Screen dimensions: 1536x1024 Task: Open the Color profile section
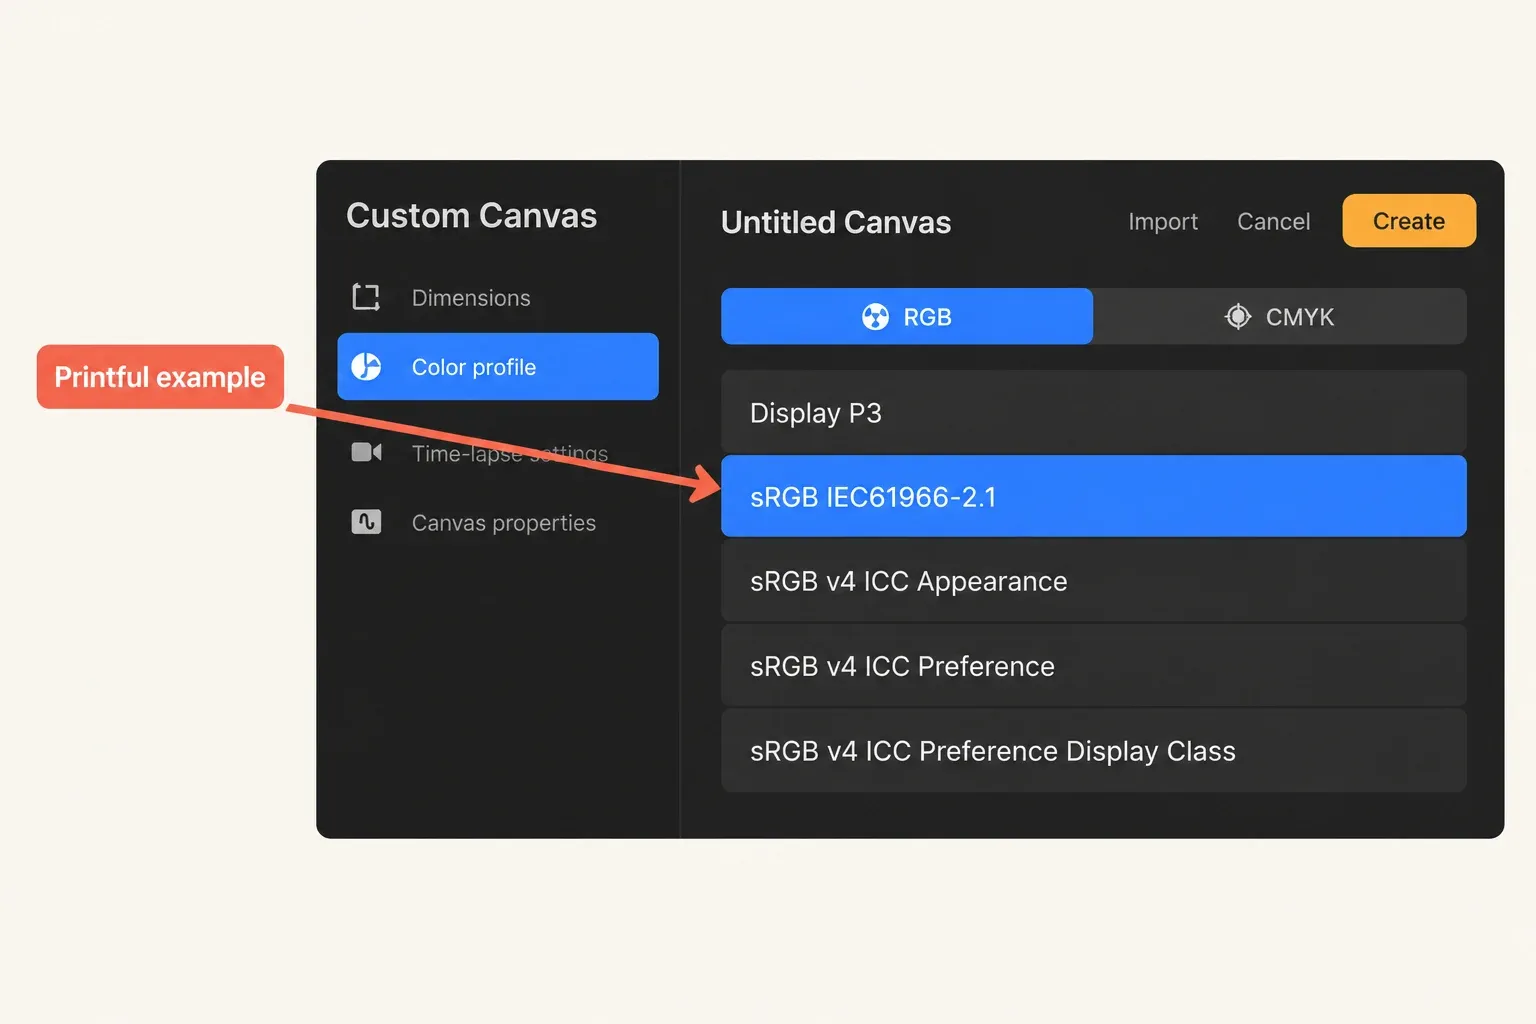pos(498,367)
